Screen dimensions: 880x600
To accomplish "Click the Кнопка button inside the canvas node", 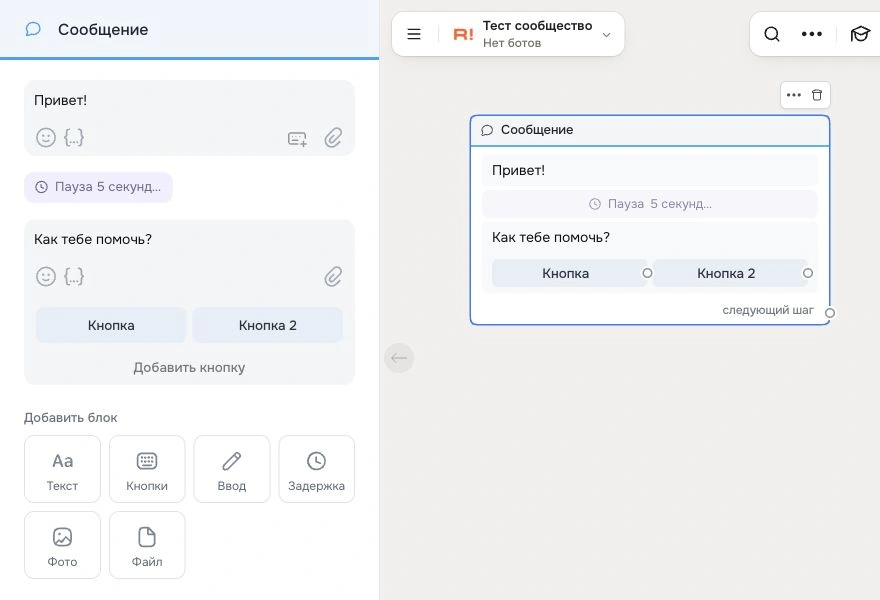I will tap(569, 273).
